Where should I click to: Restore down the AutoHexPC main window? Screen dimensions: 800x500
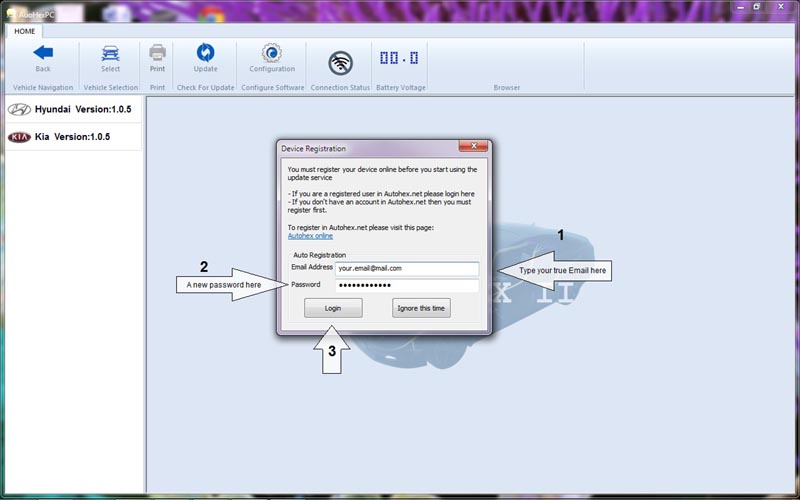tap(757, 7)
